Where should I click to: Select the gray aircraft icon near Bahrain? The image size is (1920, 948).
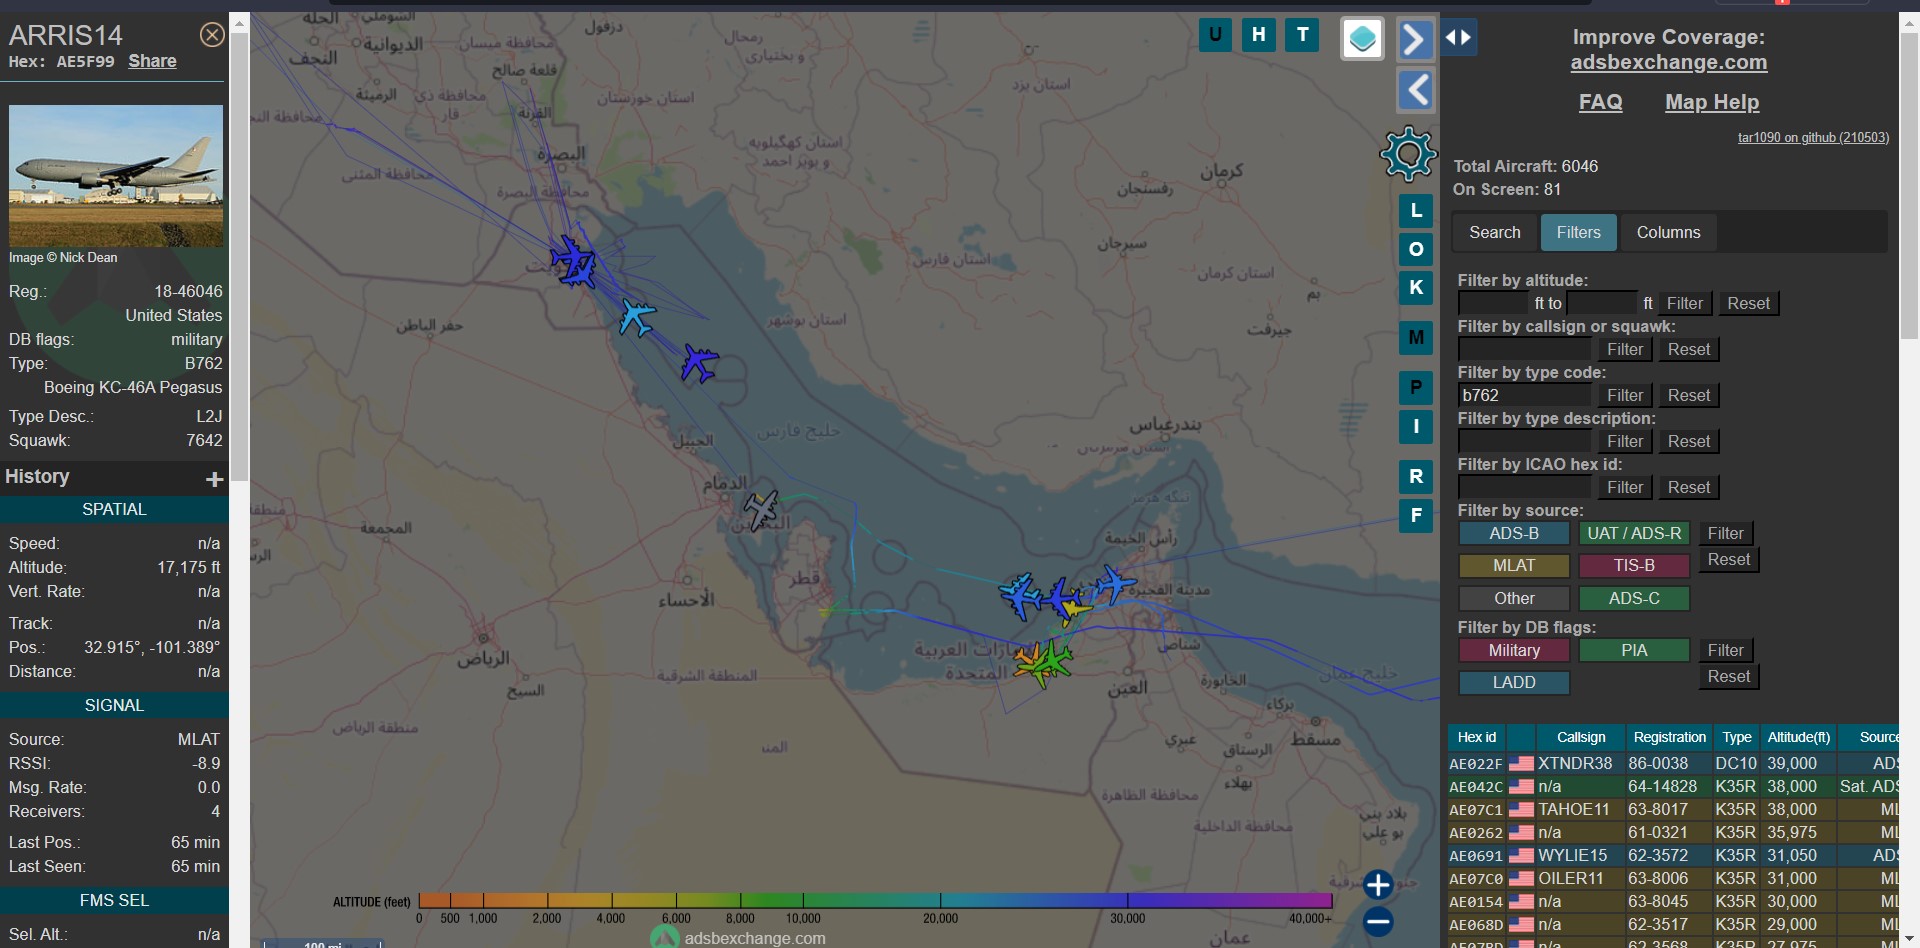click(761, 510)
